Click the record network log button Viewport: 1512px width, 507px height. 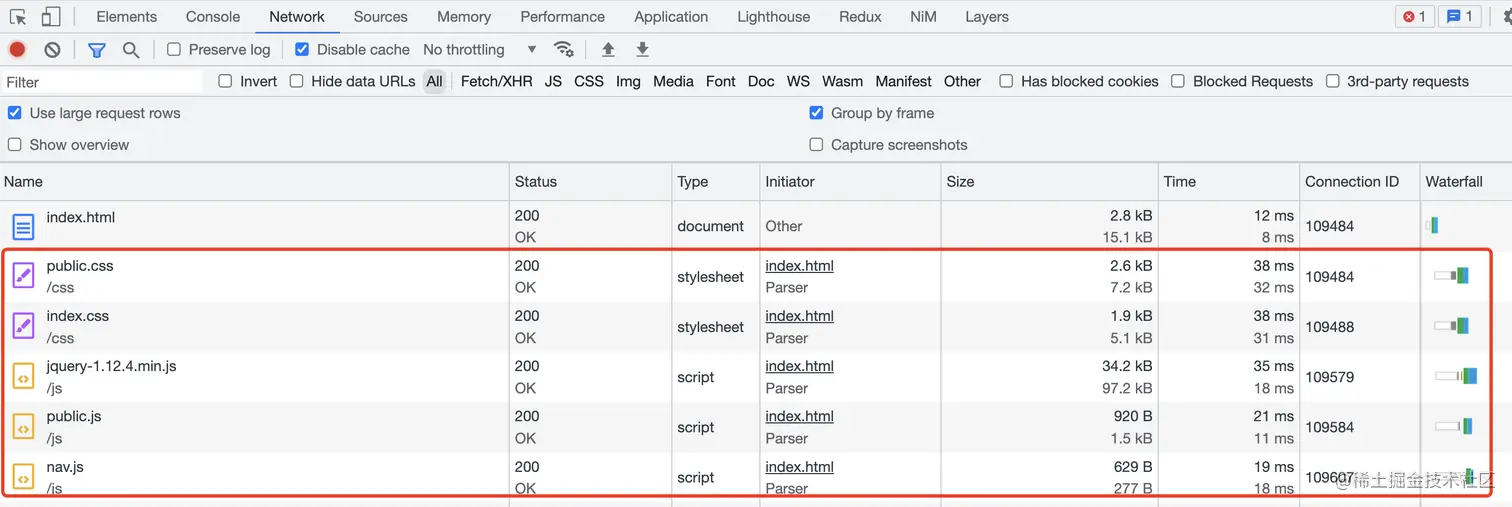point(17,49)
